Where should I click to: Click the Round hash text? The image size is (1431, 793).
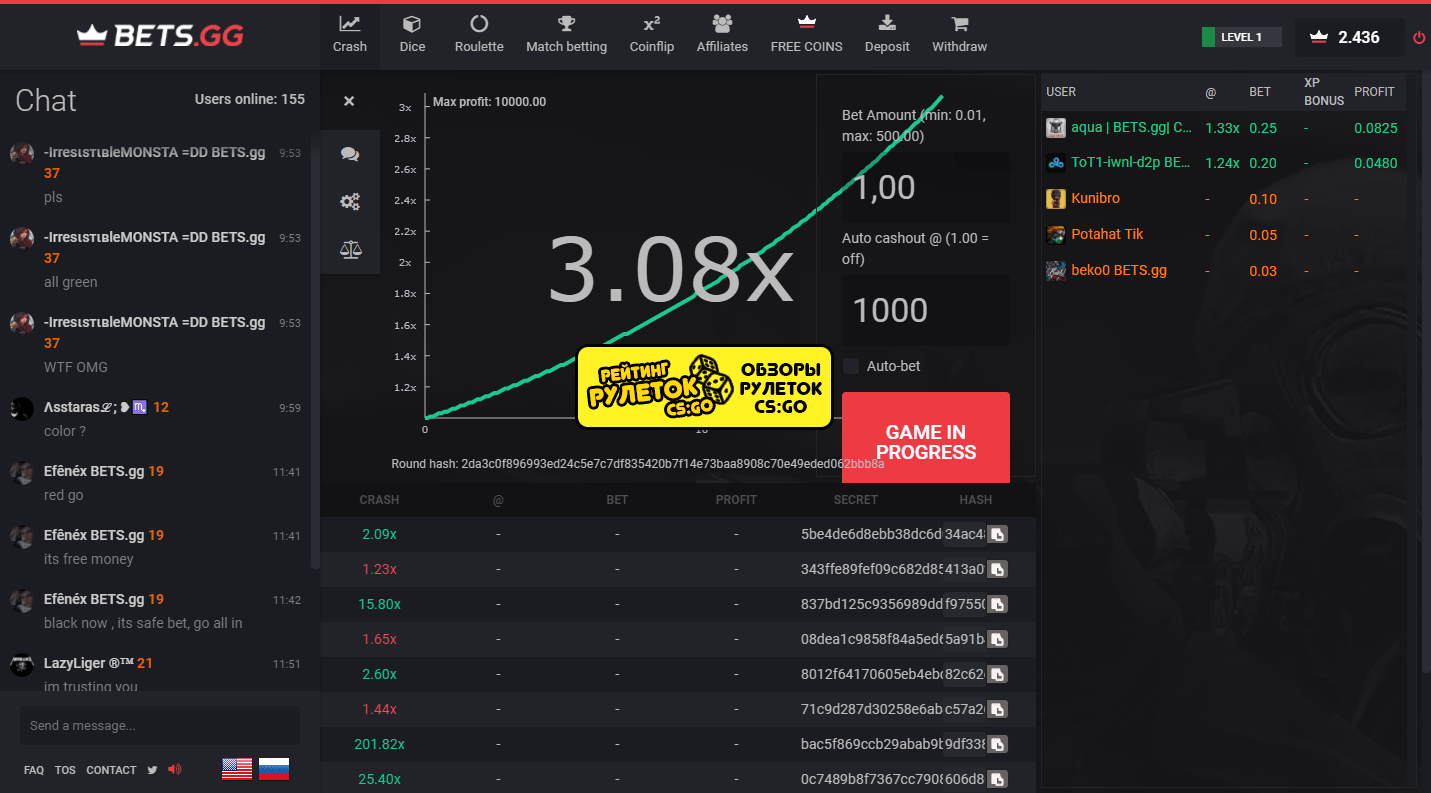[x=638, y=464]
